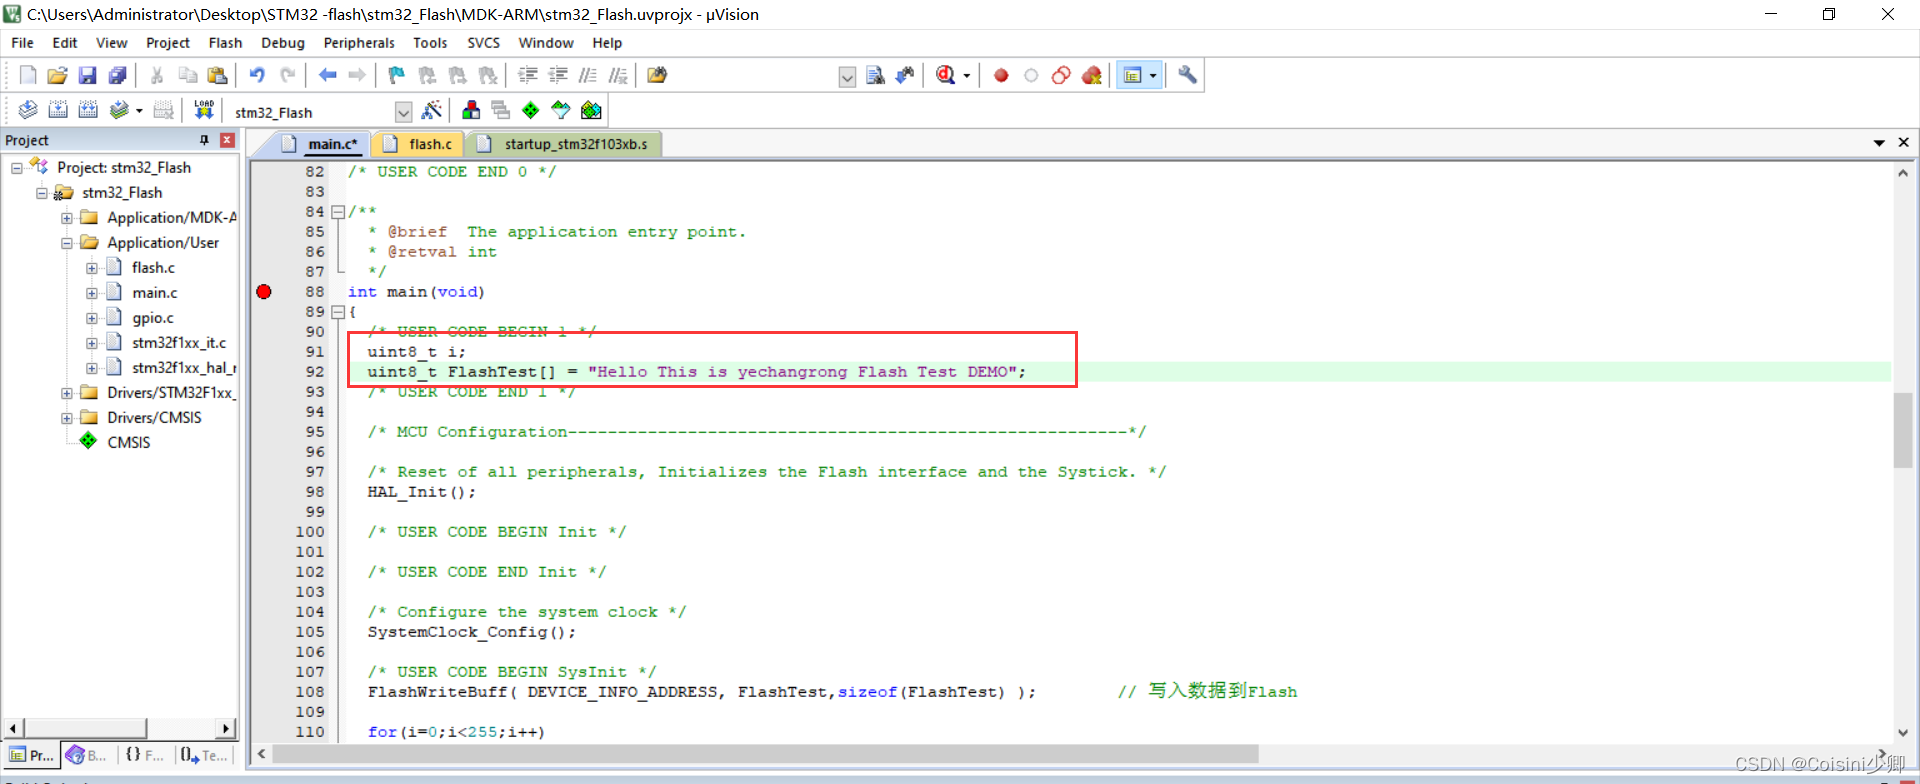Open the dropdown arrow beside the debug icon
1920x784 pixels.
966,76
